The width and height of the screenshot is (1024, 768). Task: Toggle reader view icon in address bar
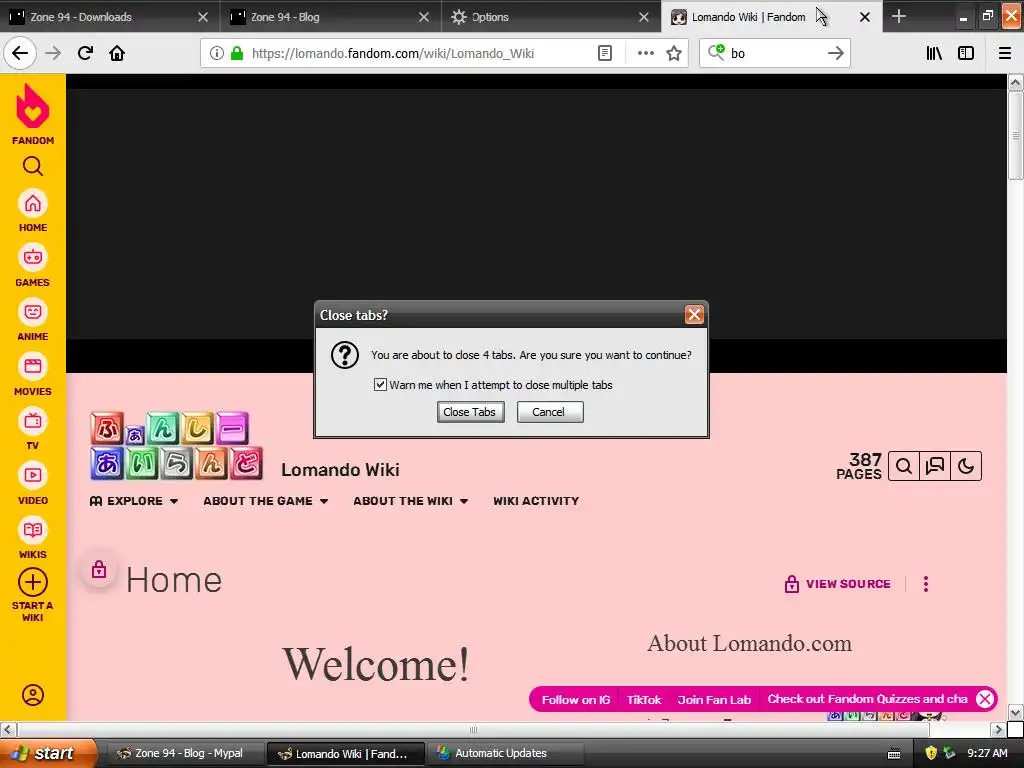(x=605, y=53)
